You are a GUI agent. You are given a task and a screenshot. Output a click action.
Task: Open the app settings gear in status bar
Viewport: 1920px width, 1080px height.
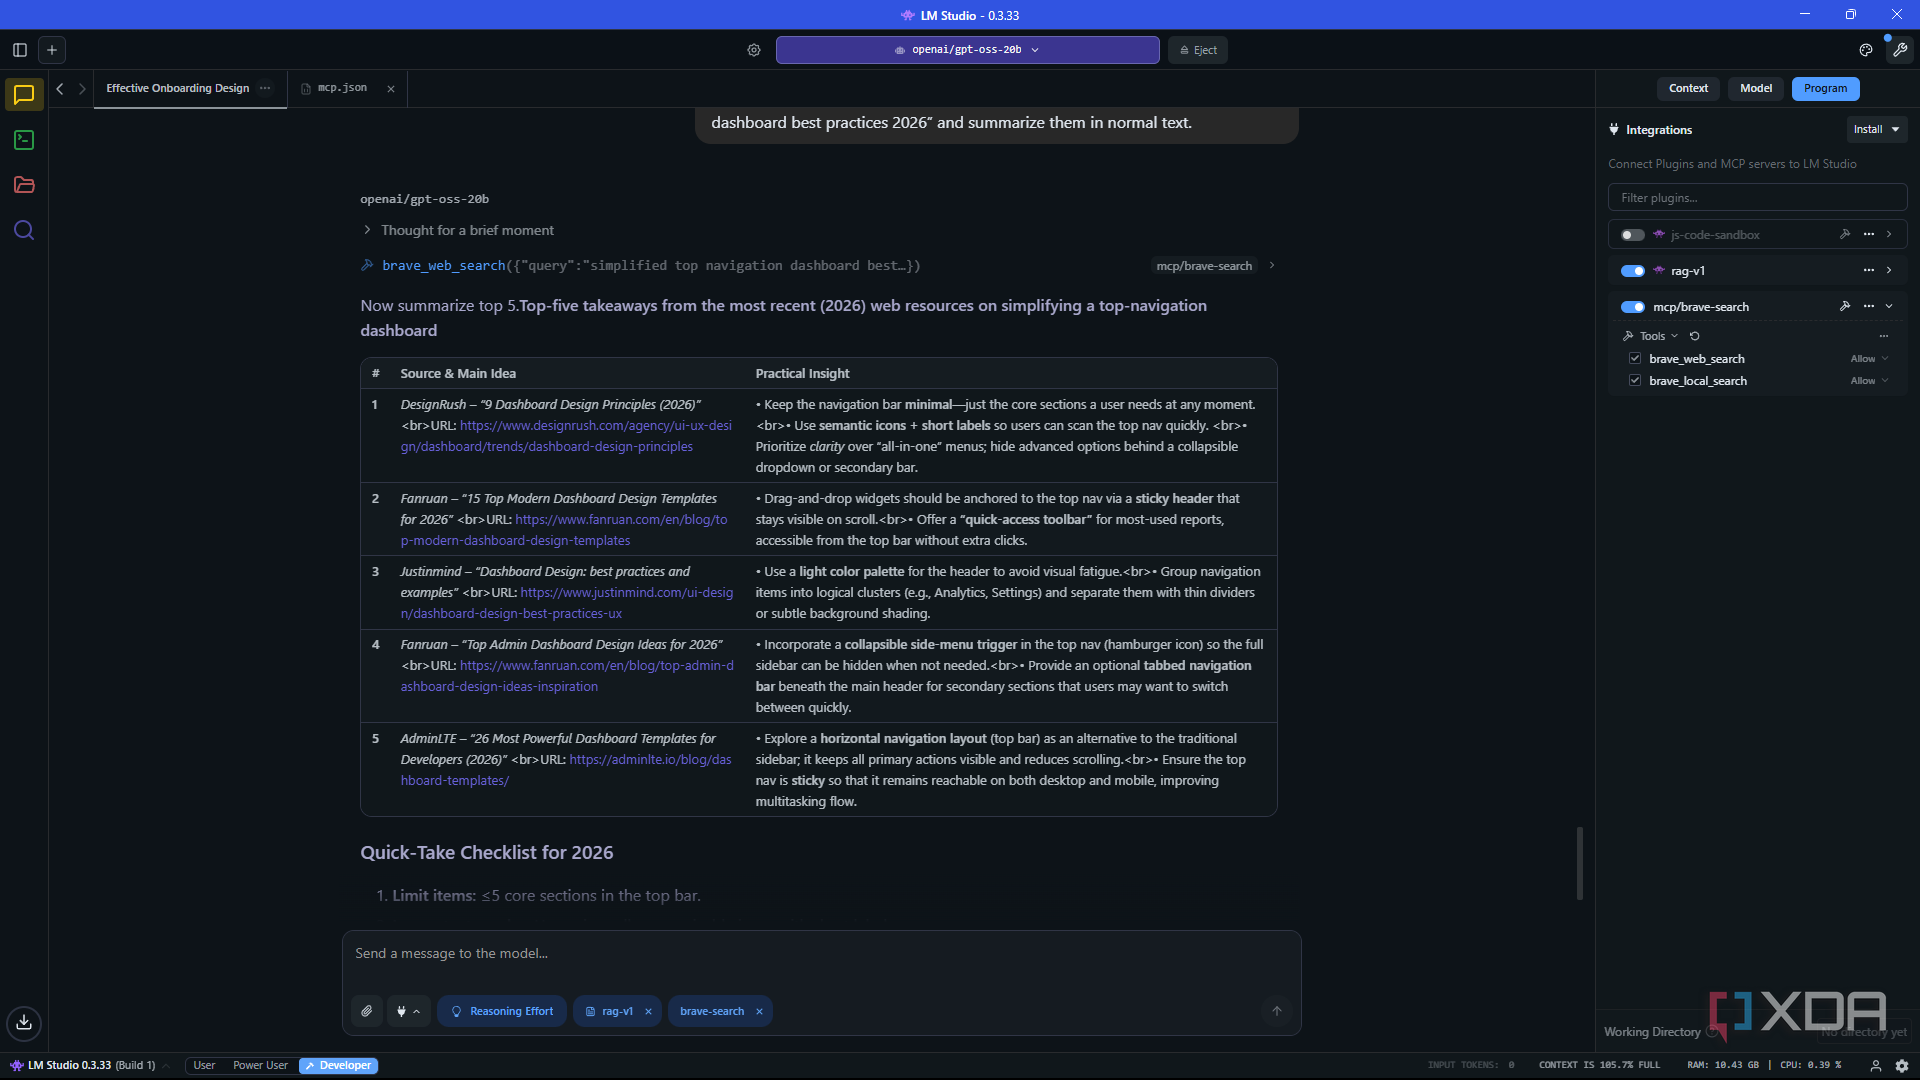(1902, 1066)
